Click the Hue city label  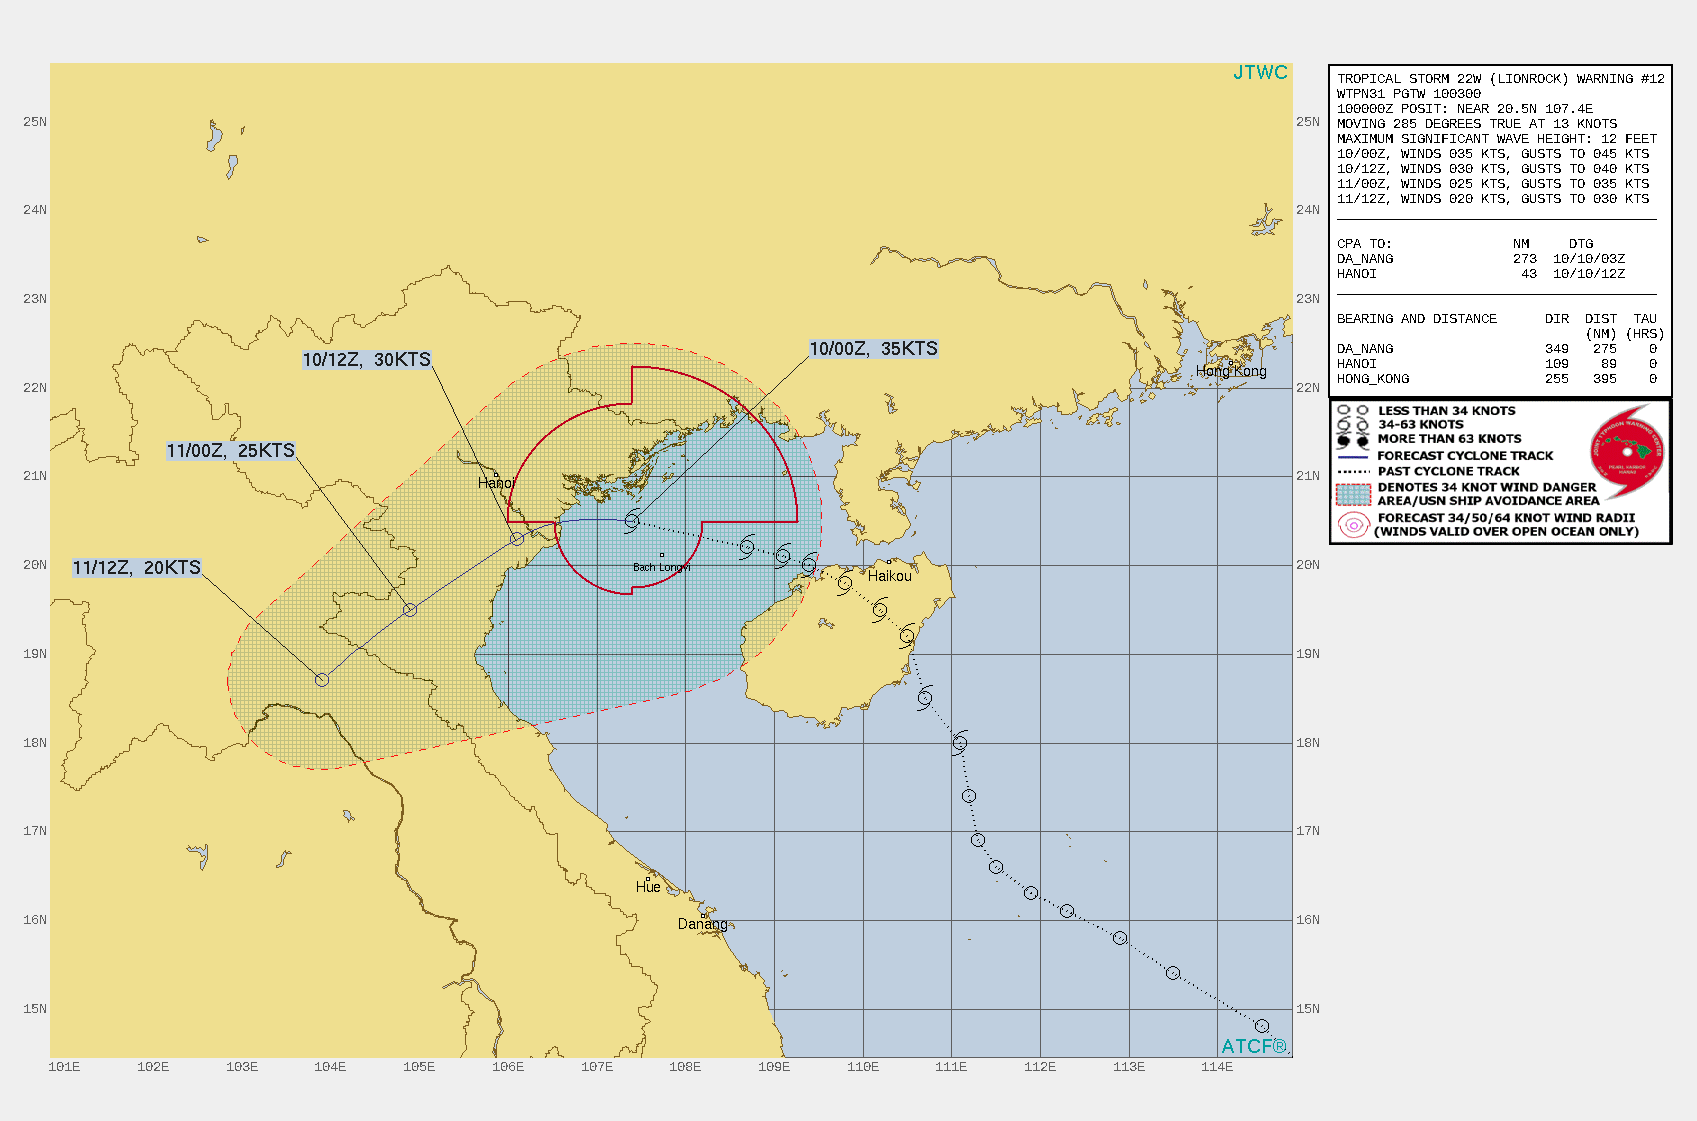[x=648, y=887]
